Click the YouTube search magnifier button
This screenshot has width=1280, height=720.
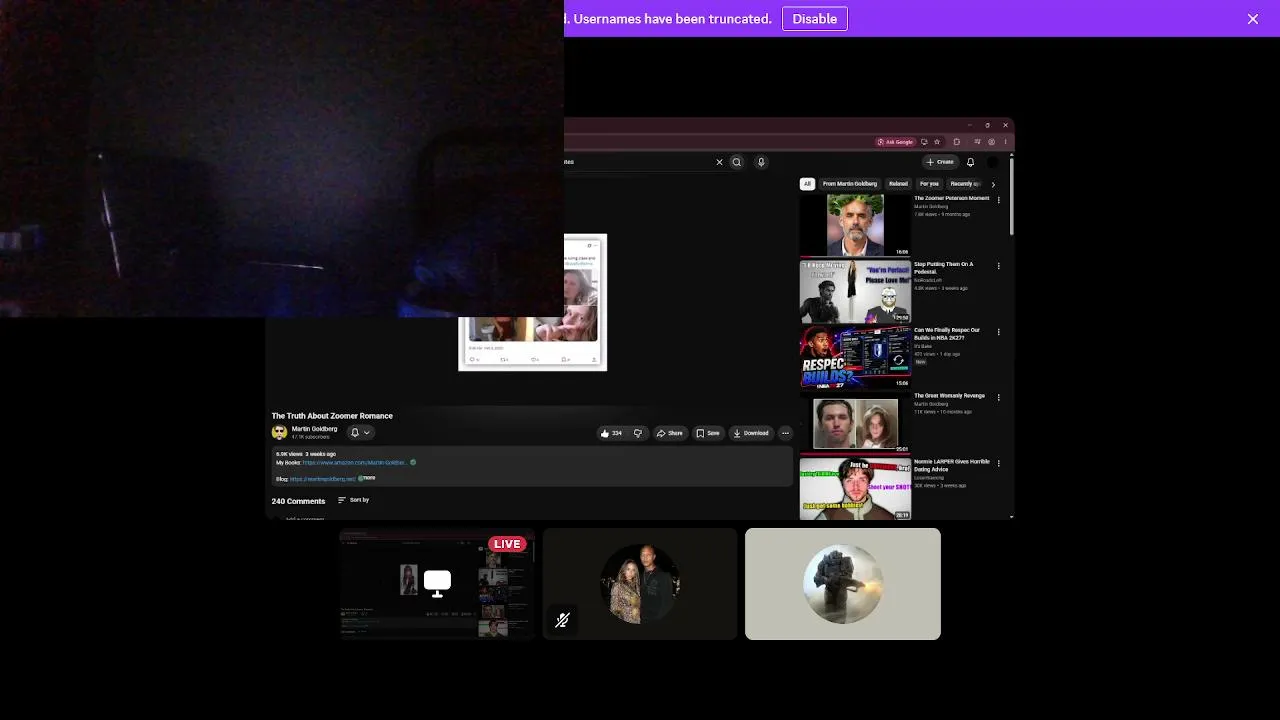[737, 162]
